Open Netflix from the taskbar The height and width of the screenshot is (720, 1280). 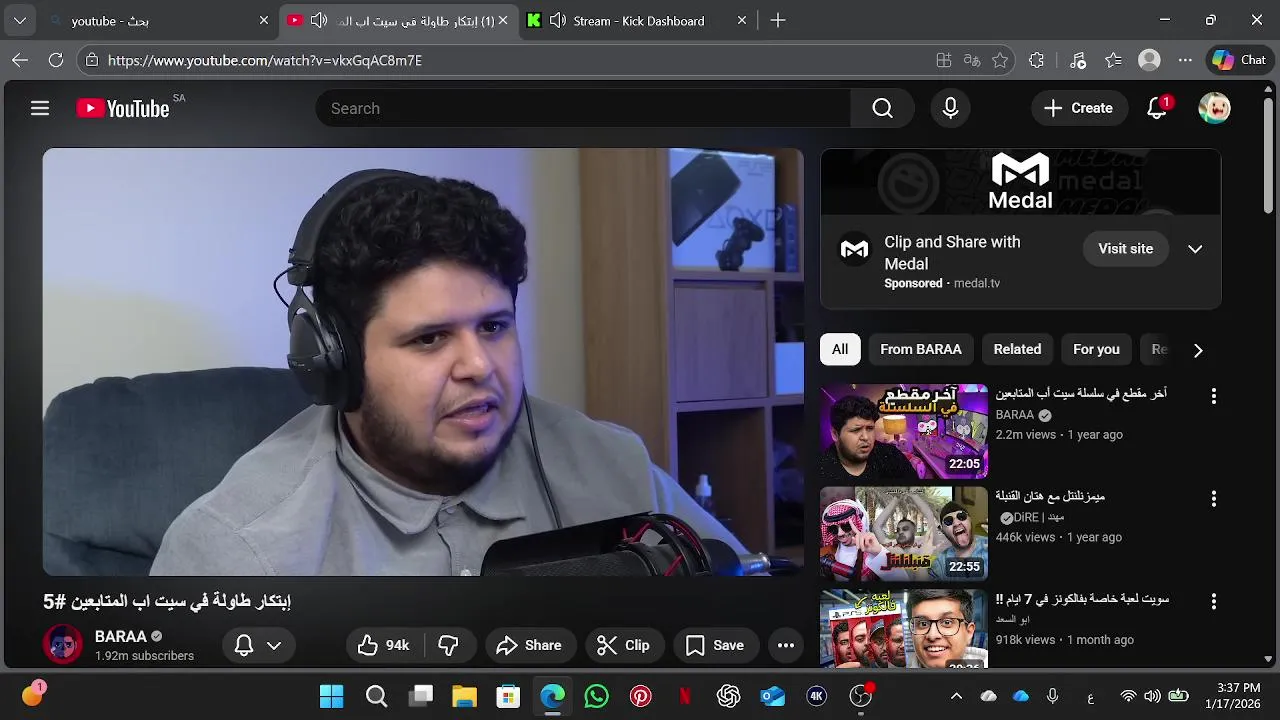(685, 696)
